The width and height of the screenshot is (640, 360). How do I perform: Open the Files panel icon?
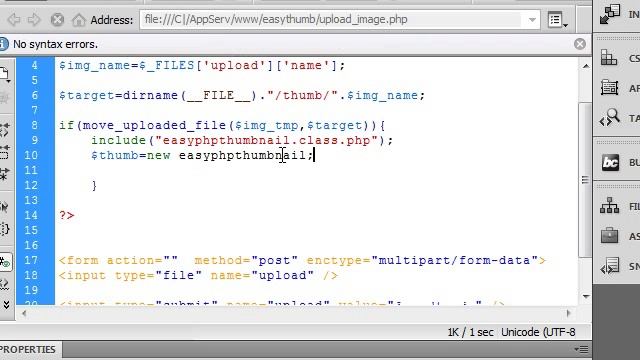tap(609, 206)
